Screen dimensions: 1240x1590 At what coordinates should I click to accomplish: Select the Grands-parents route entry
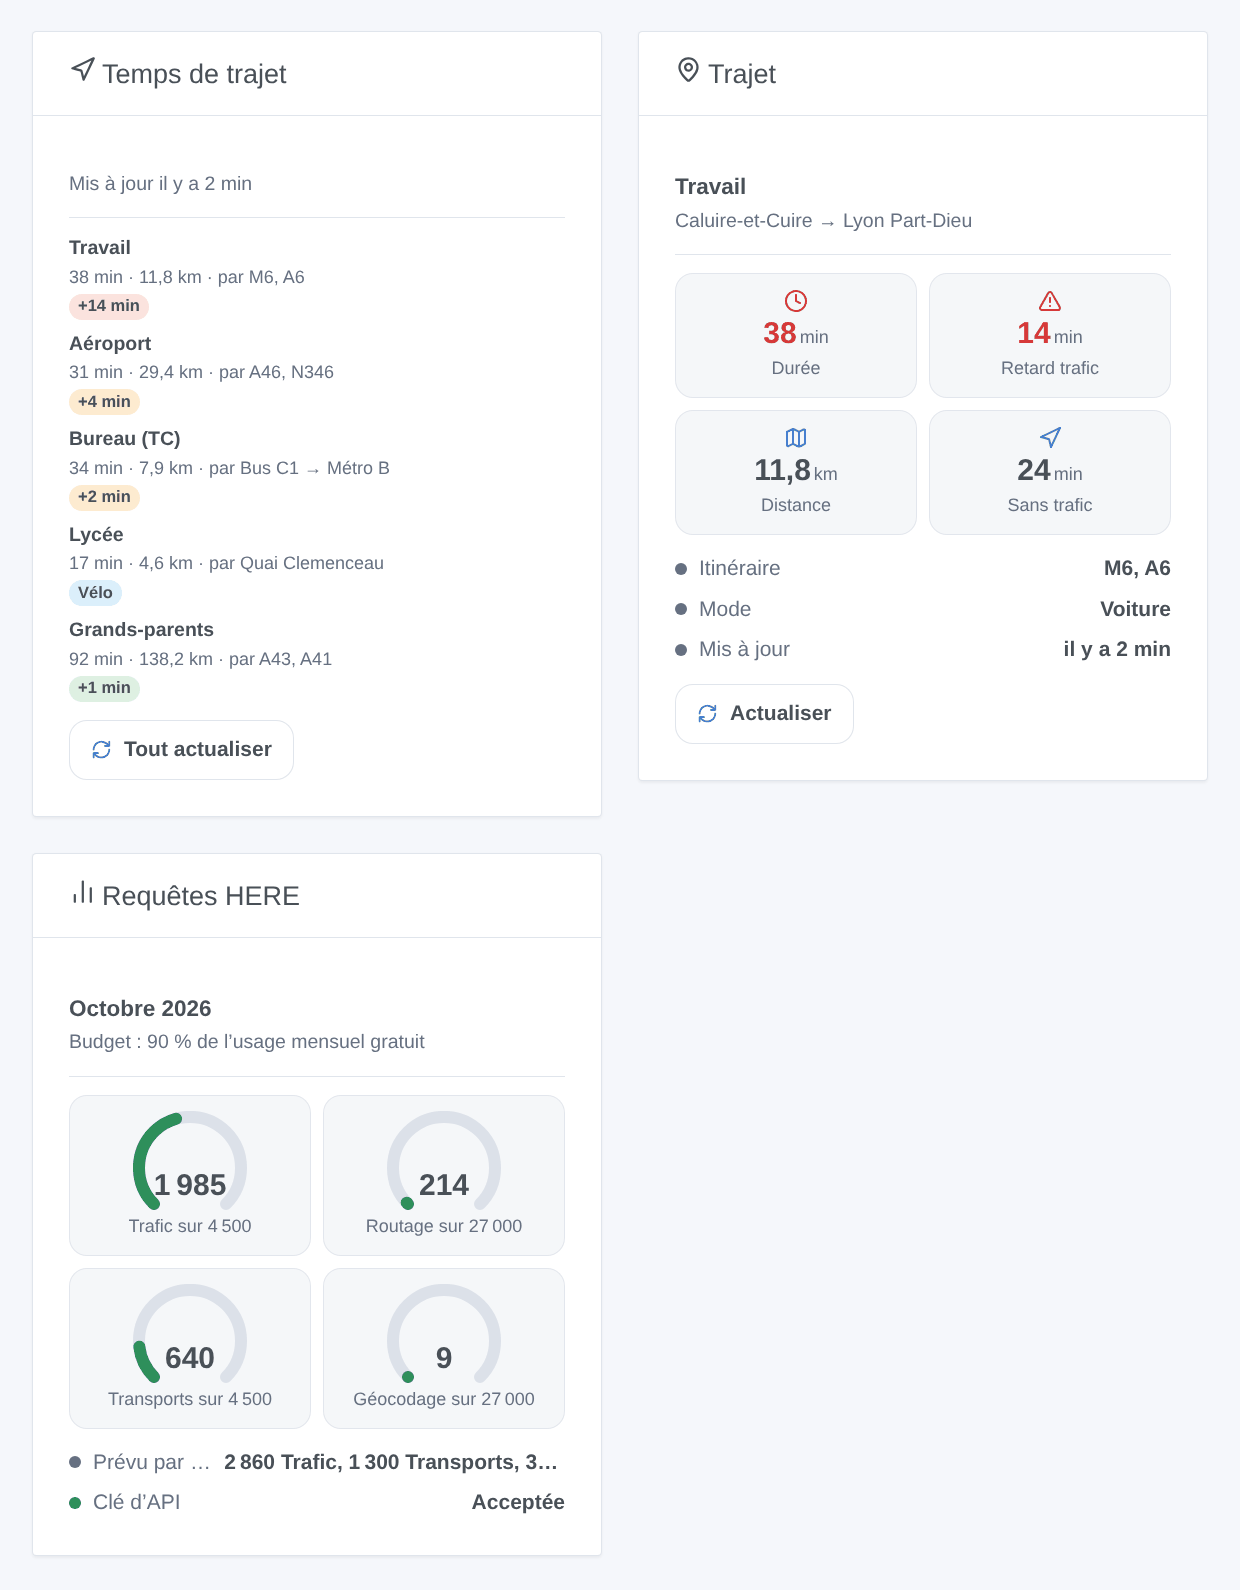[317, 659]
